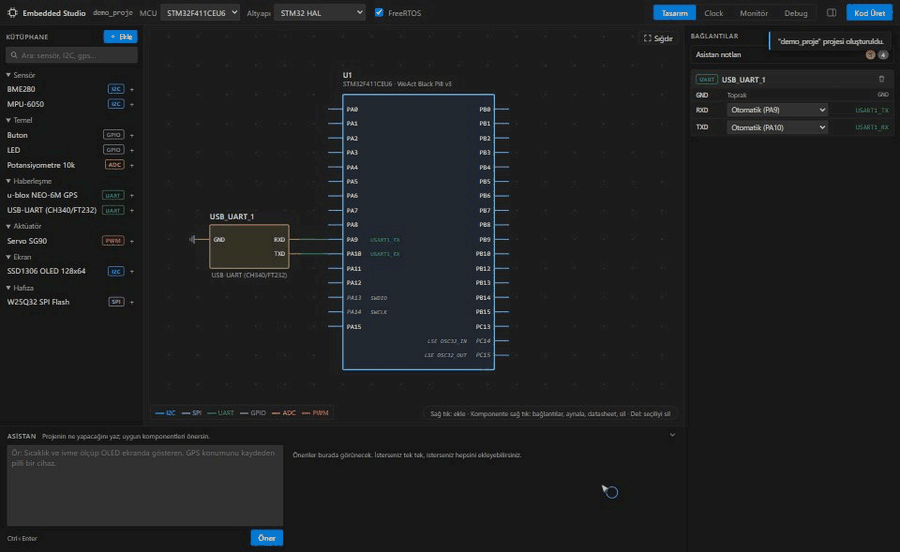The width and height of the screenshot is (900, 552).
Task: Delete USB_UART_1 with the trash icon
Action: 882,79
